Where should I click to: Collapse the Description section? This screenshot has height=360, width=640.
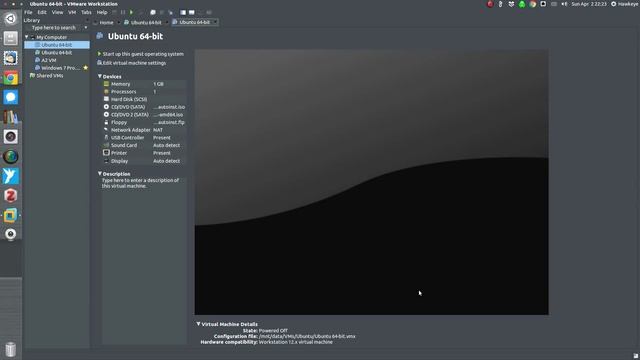[x=100, y=173]
